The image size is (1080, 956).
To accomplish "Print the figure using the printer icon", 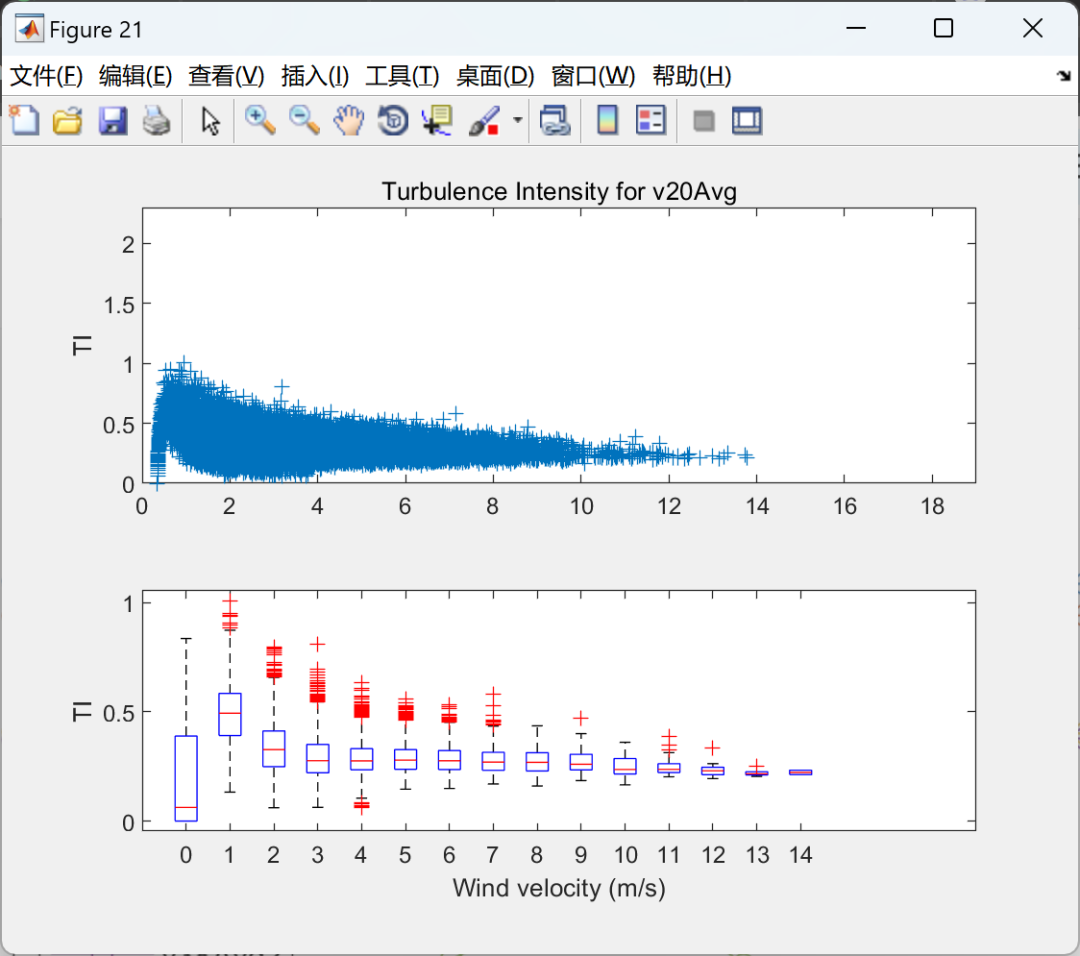I will tap(156, 121).
